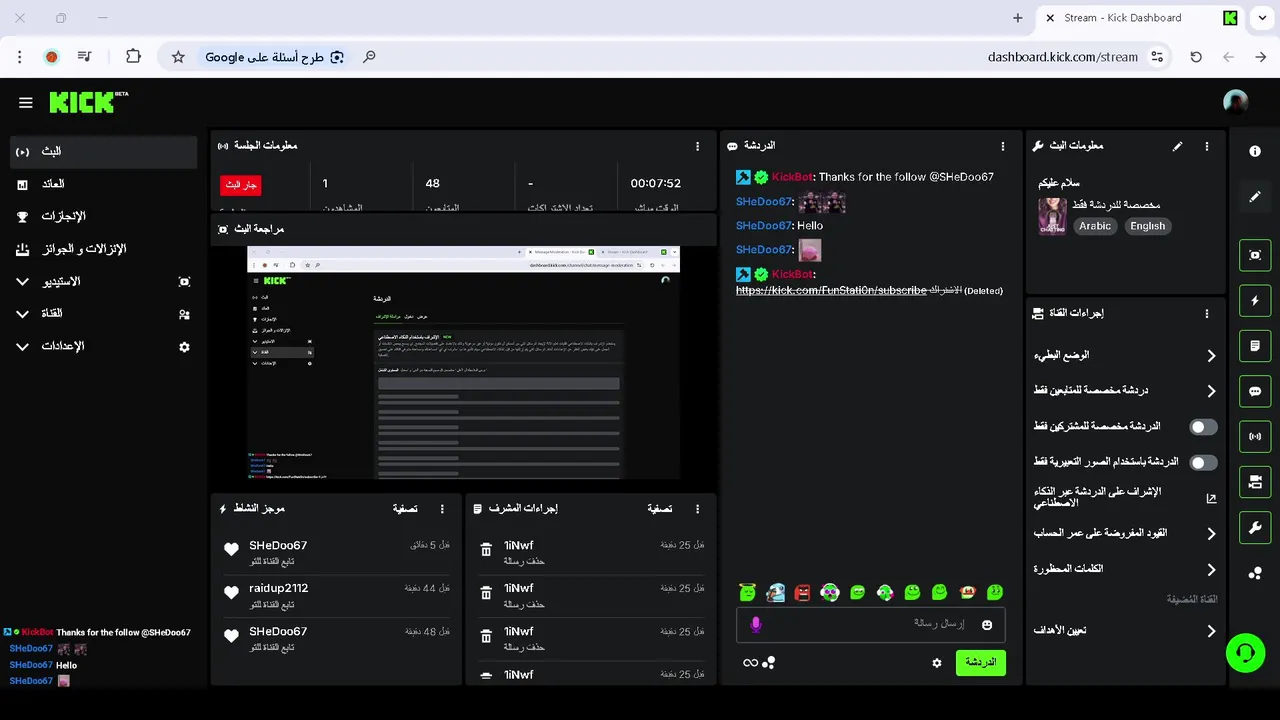Toggle the stream preview widget icon in right sidebar
The width and height of the screenshot is (1280, 720).
click(1255, 255)
